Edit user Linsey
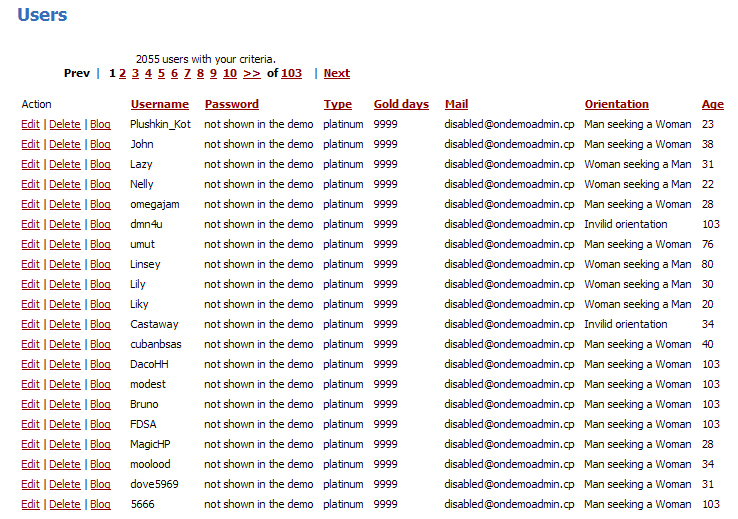The image size is (738, 519). tap(30, 264)
